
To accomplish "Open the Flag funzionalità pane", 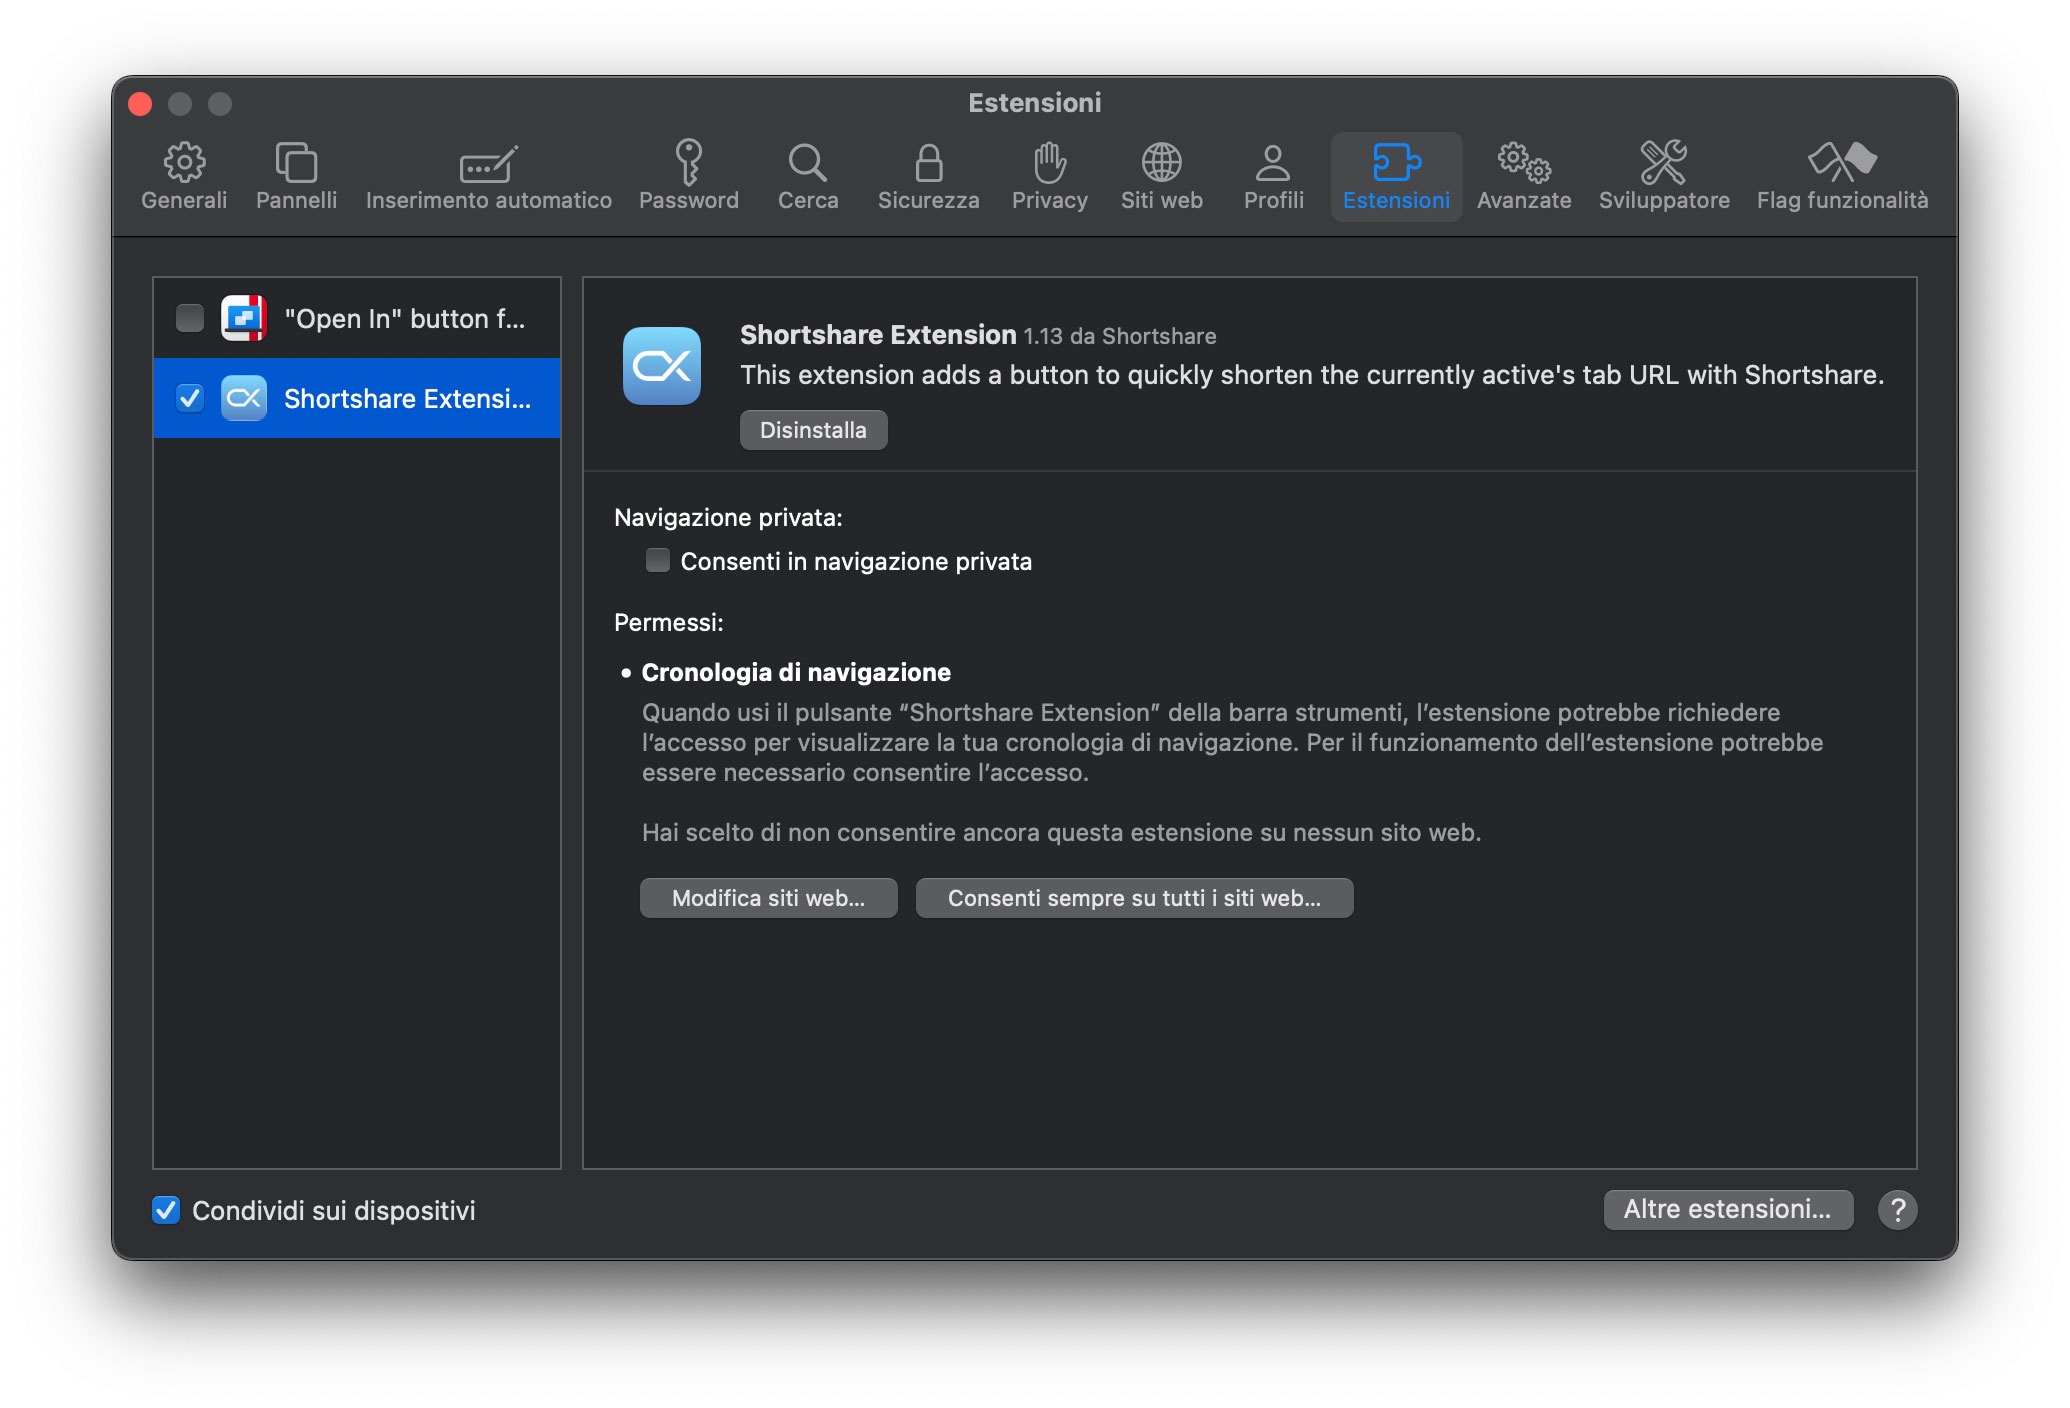I will pos(1843,176).
